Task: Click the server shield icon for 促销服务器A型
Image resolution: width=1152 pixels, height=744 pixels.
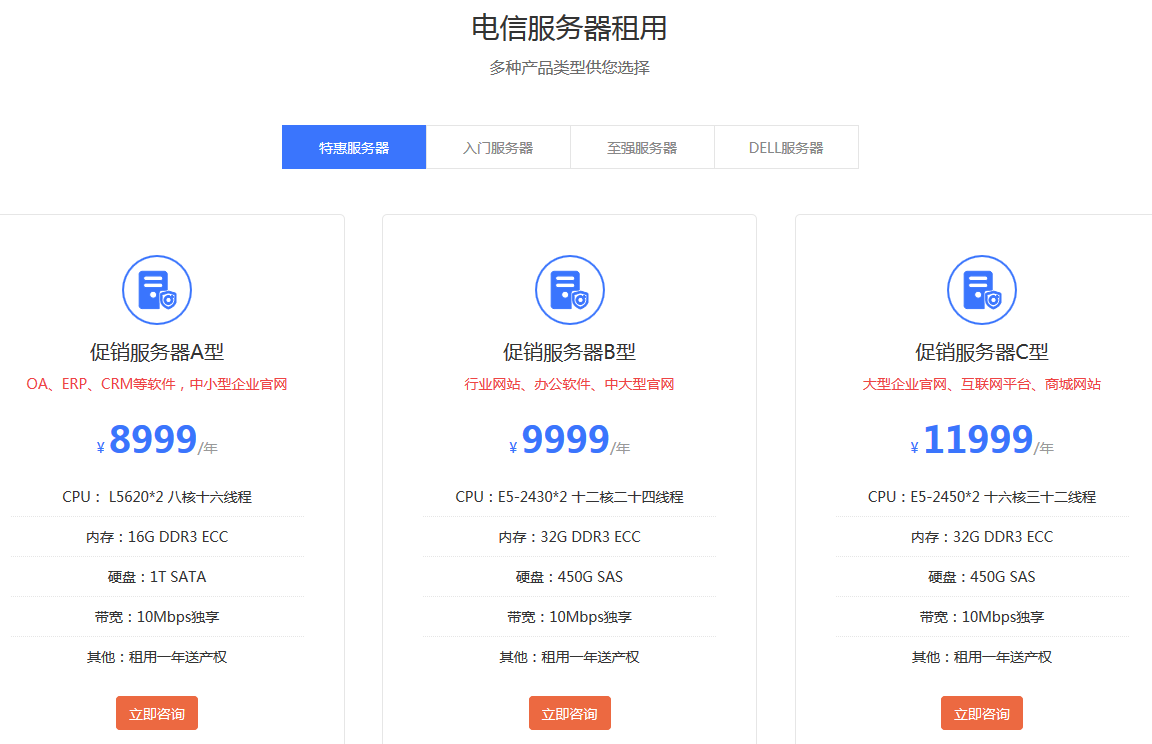Action: coord(157,290)
